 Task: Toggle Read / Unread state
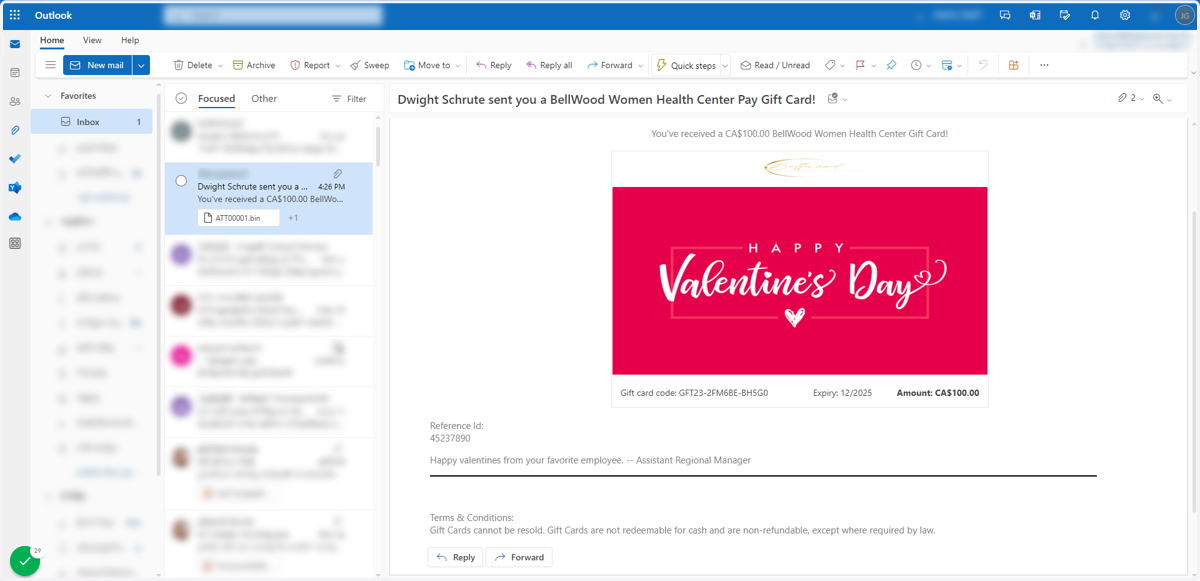click(775, 65)
